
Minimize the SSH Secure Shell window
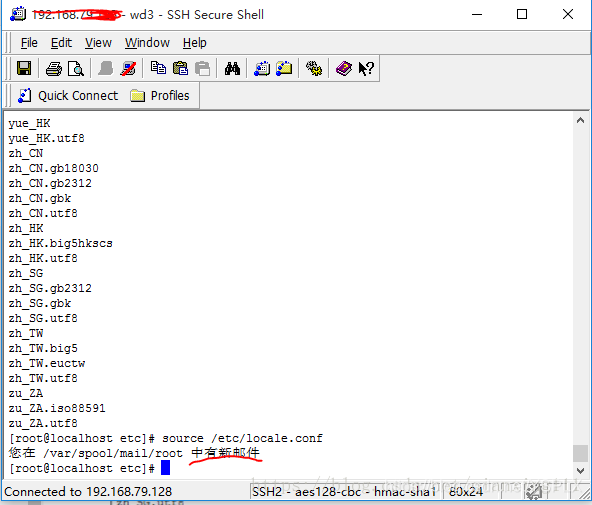click(477, 14)
